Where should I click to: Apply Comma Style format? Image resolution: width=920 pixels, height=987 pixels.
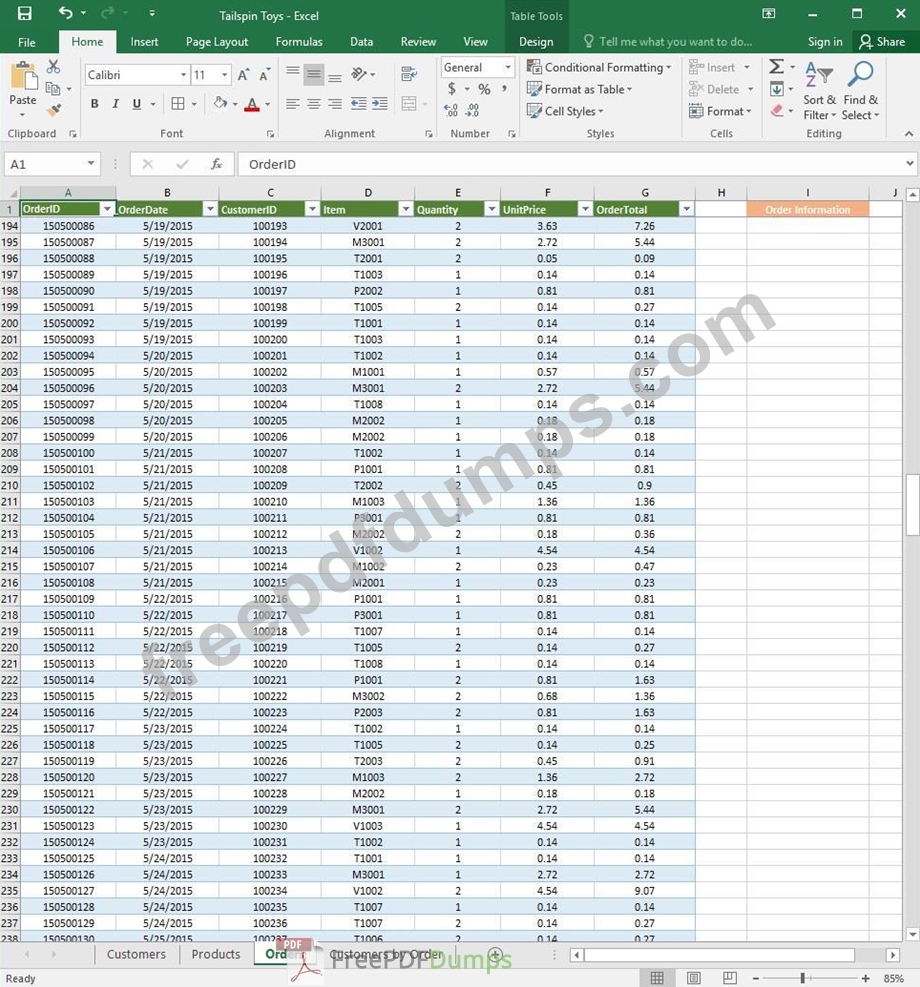[504, 89]
